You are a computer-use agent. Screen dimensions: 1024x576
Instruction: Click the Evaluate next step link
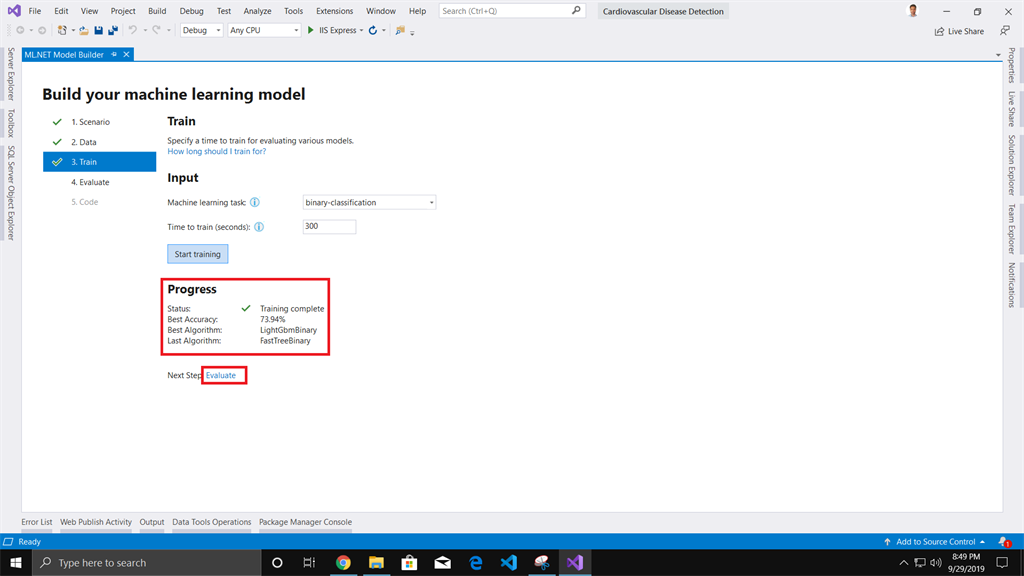click(x=221, y=376)
